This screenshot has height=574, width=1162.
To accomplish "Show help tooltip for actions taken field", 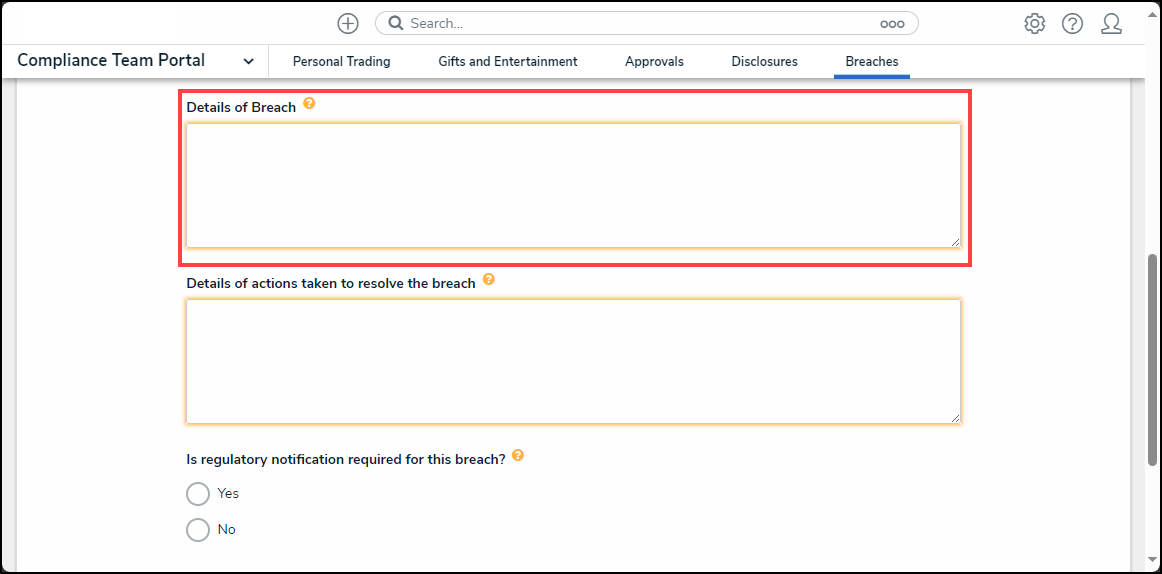I will point(488,279).
